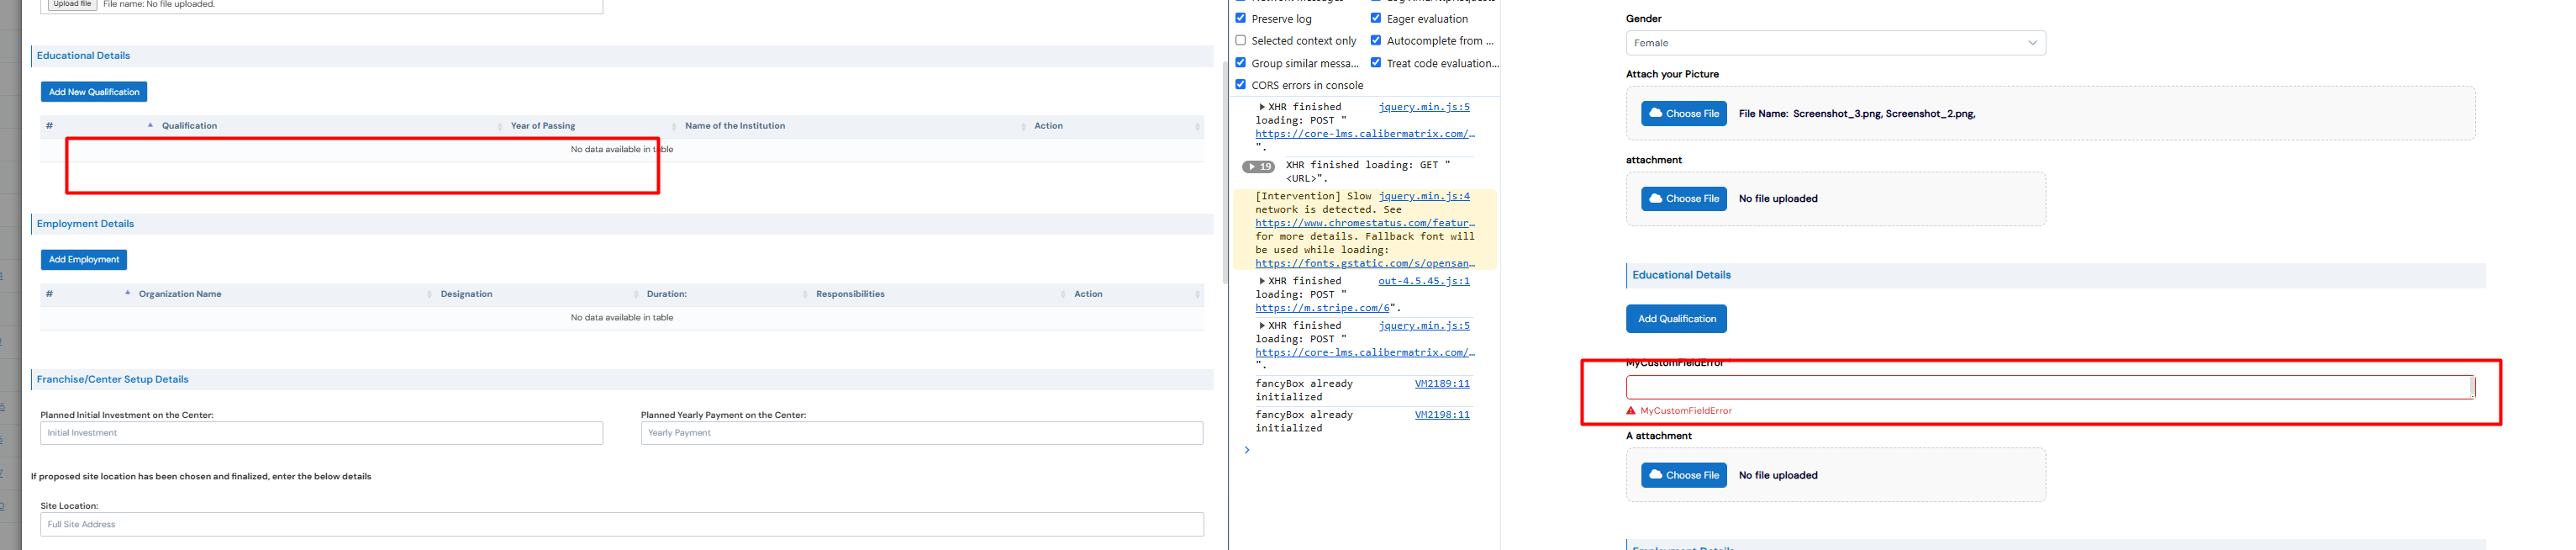This screenshot has height=550, width=2576.
Task: Click the console prompt chevron
Action: (x=1247, y=451)
